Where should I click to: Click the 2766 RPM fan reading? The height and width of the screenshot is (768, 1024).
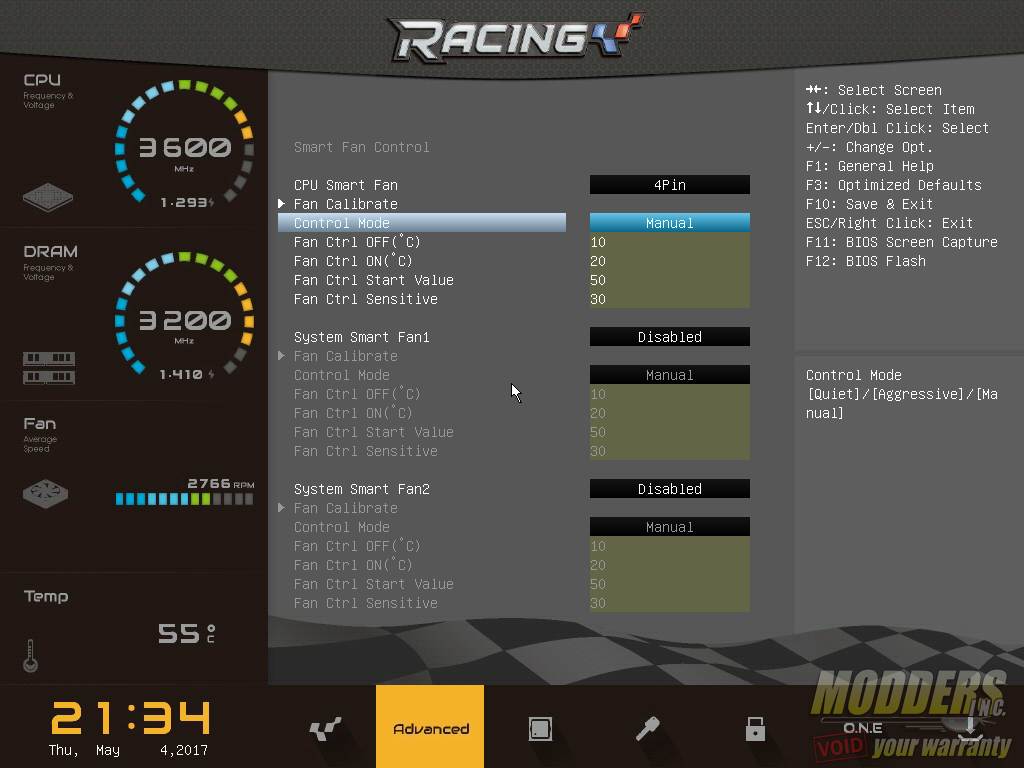click(x=220, y=483)
